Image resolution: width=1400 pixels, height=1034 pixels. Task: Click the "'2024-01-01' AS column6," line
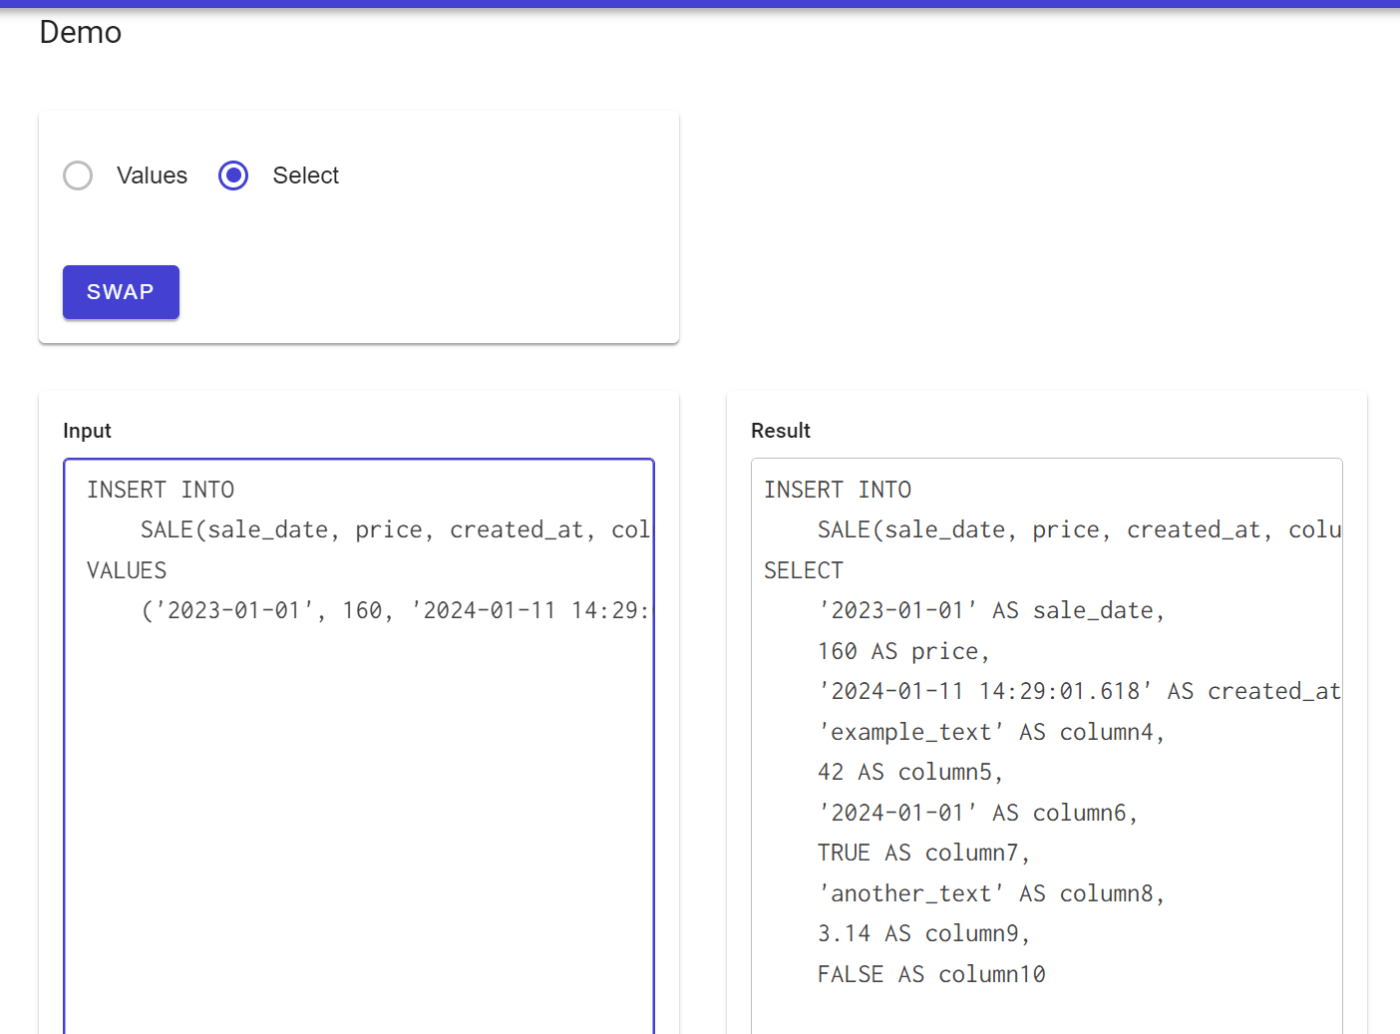[x=978, y=813]
